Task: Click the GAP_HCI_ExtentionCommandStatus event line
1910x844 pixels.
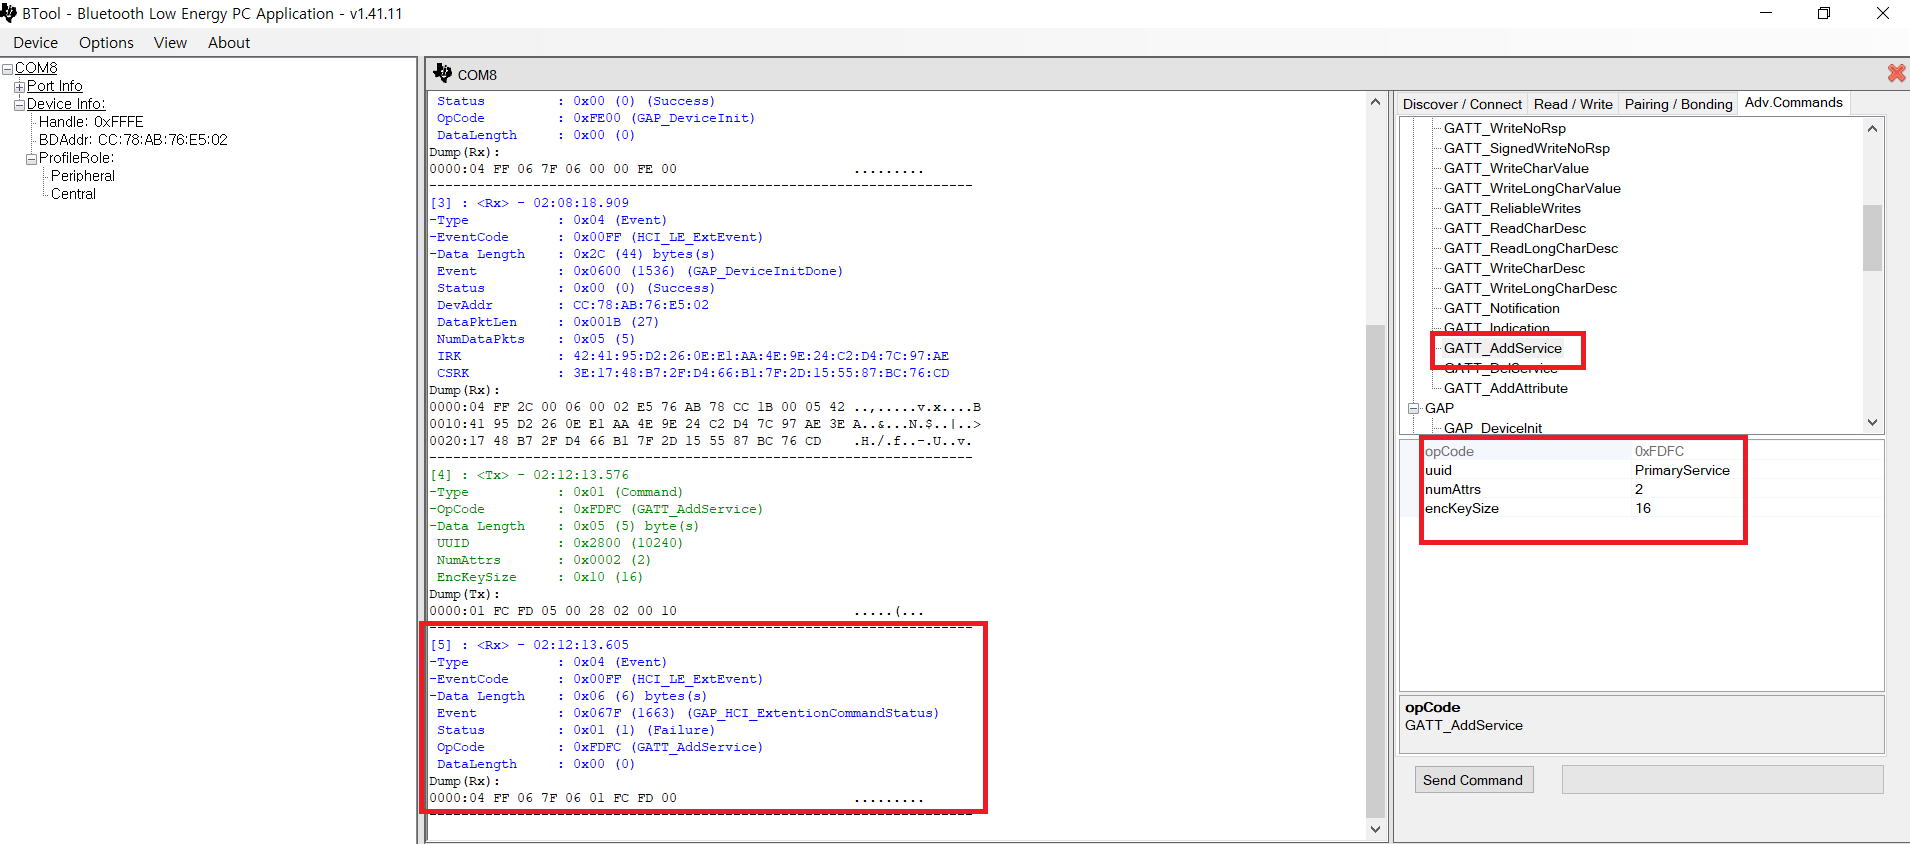Action: pyautogui.click(x=687, y=713)
